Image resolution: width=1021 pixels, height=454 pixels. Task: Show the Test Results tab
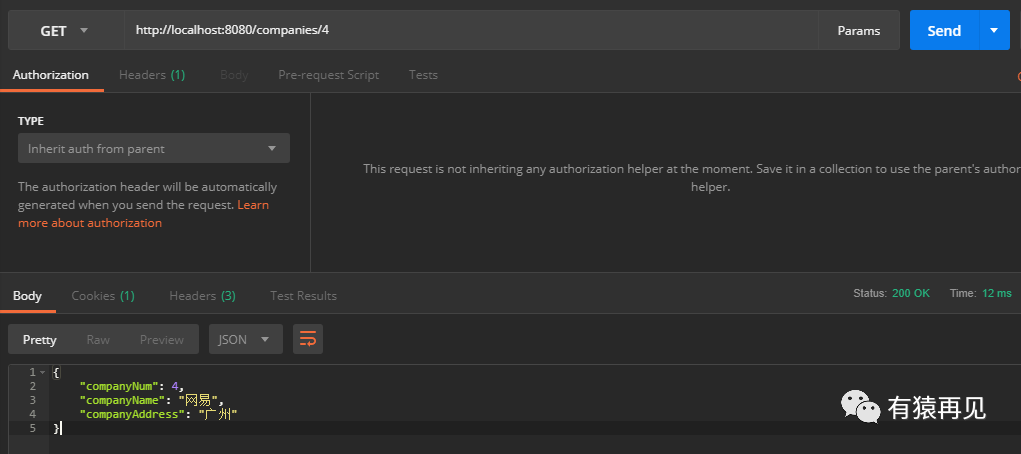(x=303, y=296)
